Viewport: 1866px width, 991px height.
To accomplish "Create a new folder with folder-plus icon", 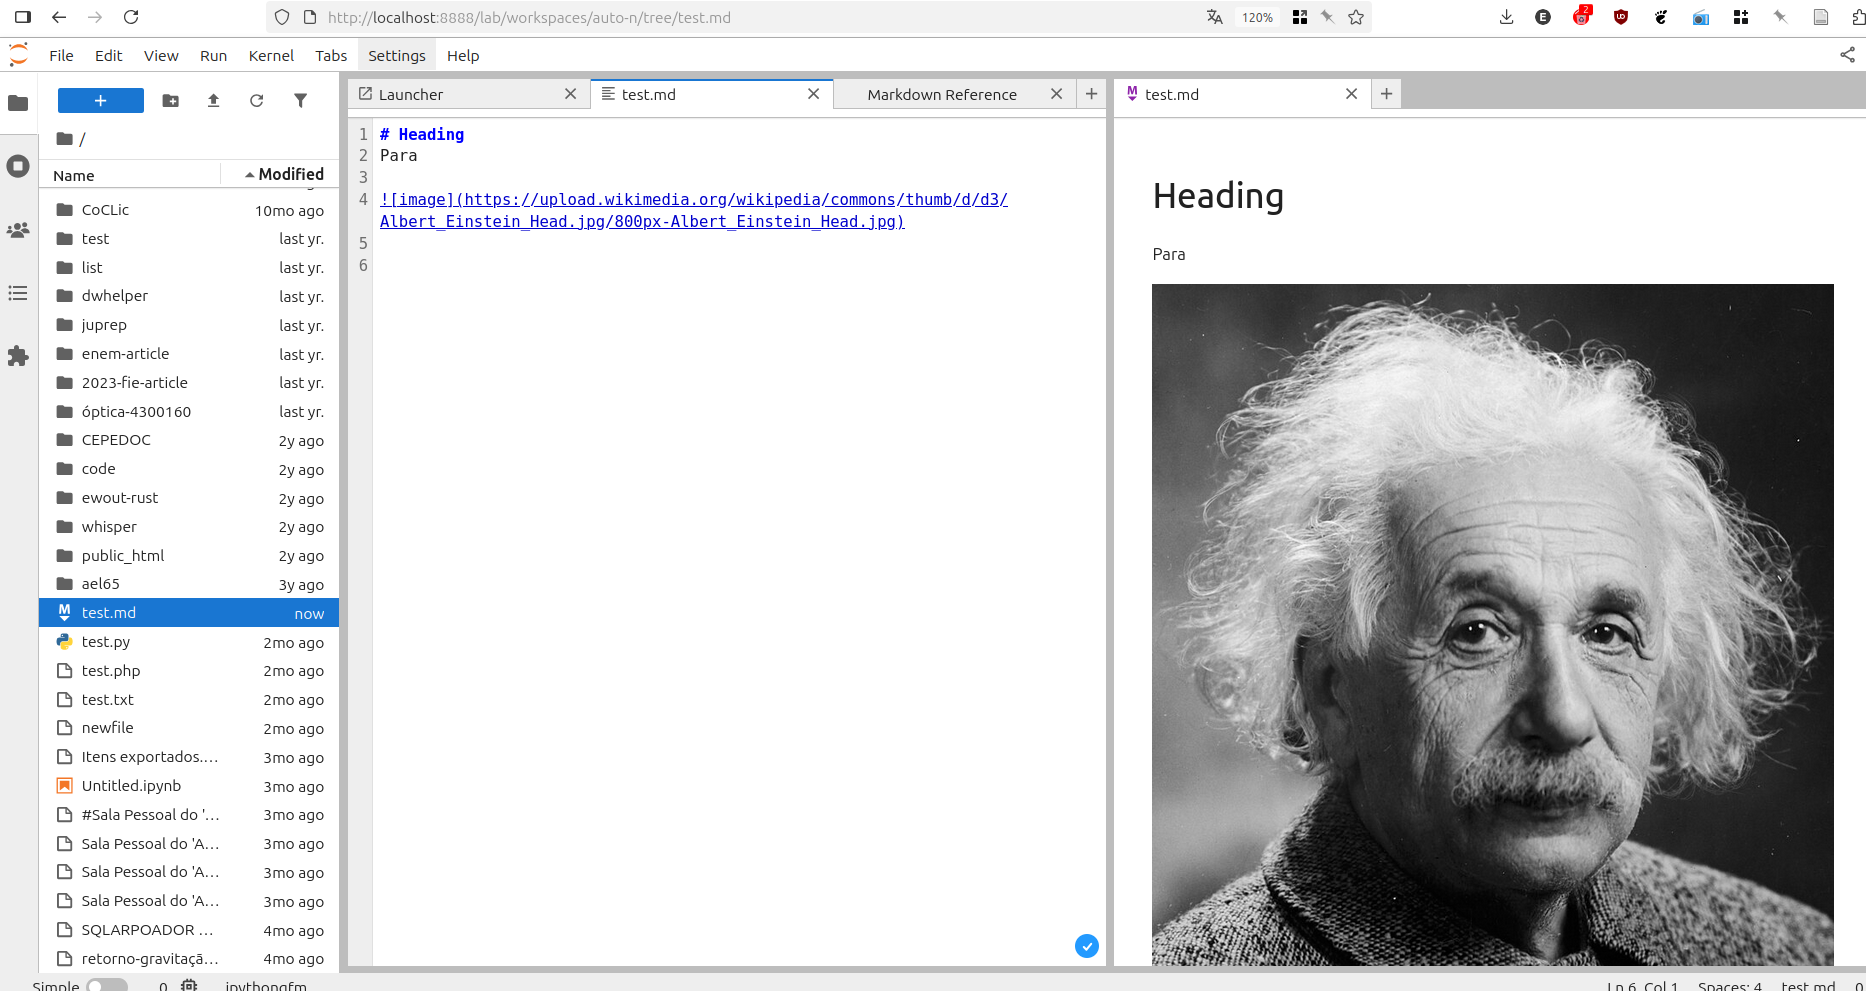I will (x=171, y=100).
